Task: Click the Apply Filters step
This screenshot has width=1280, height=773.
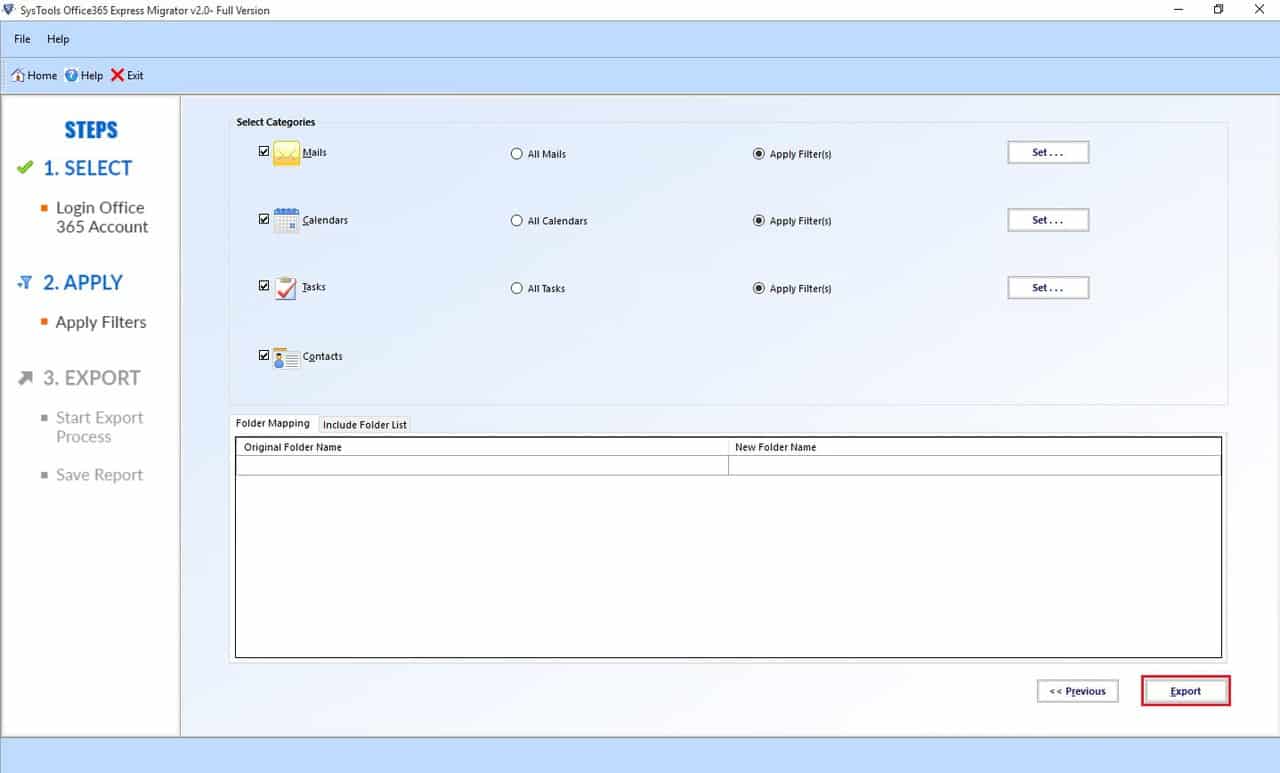Action: [101, 322]
